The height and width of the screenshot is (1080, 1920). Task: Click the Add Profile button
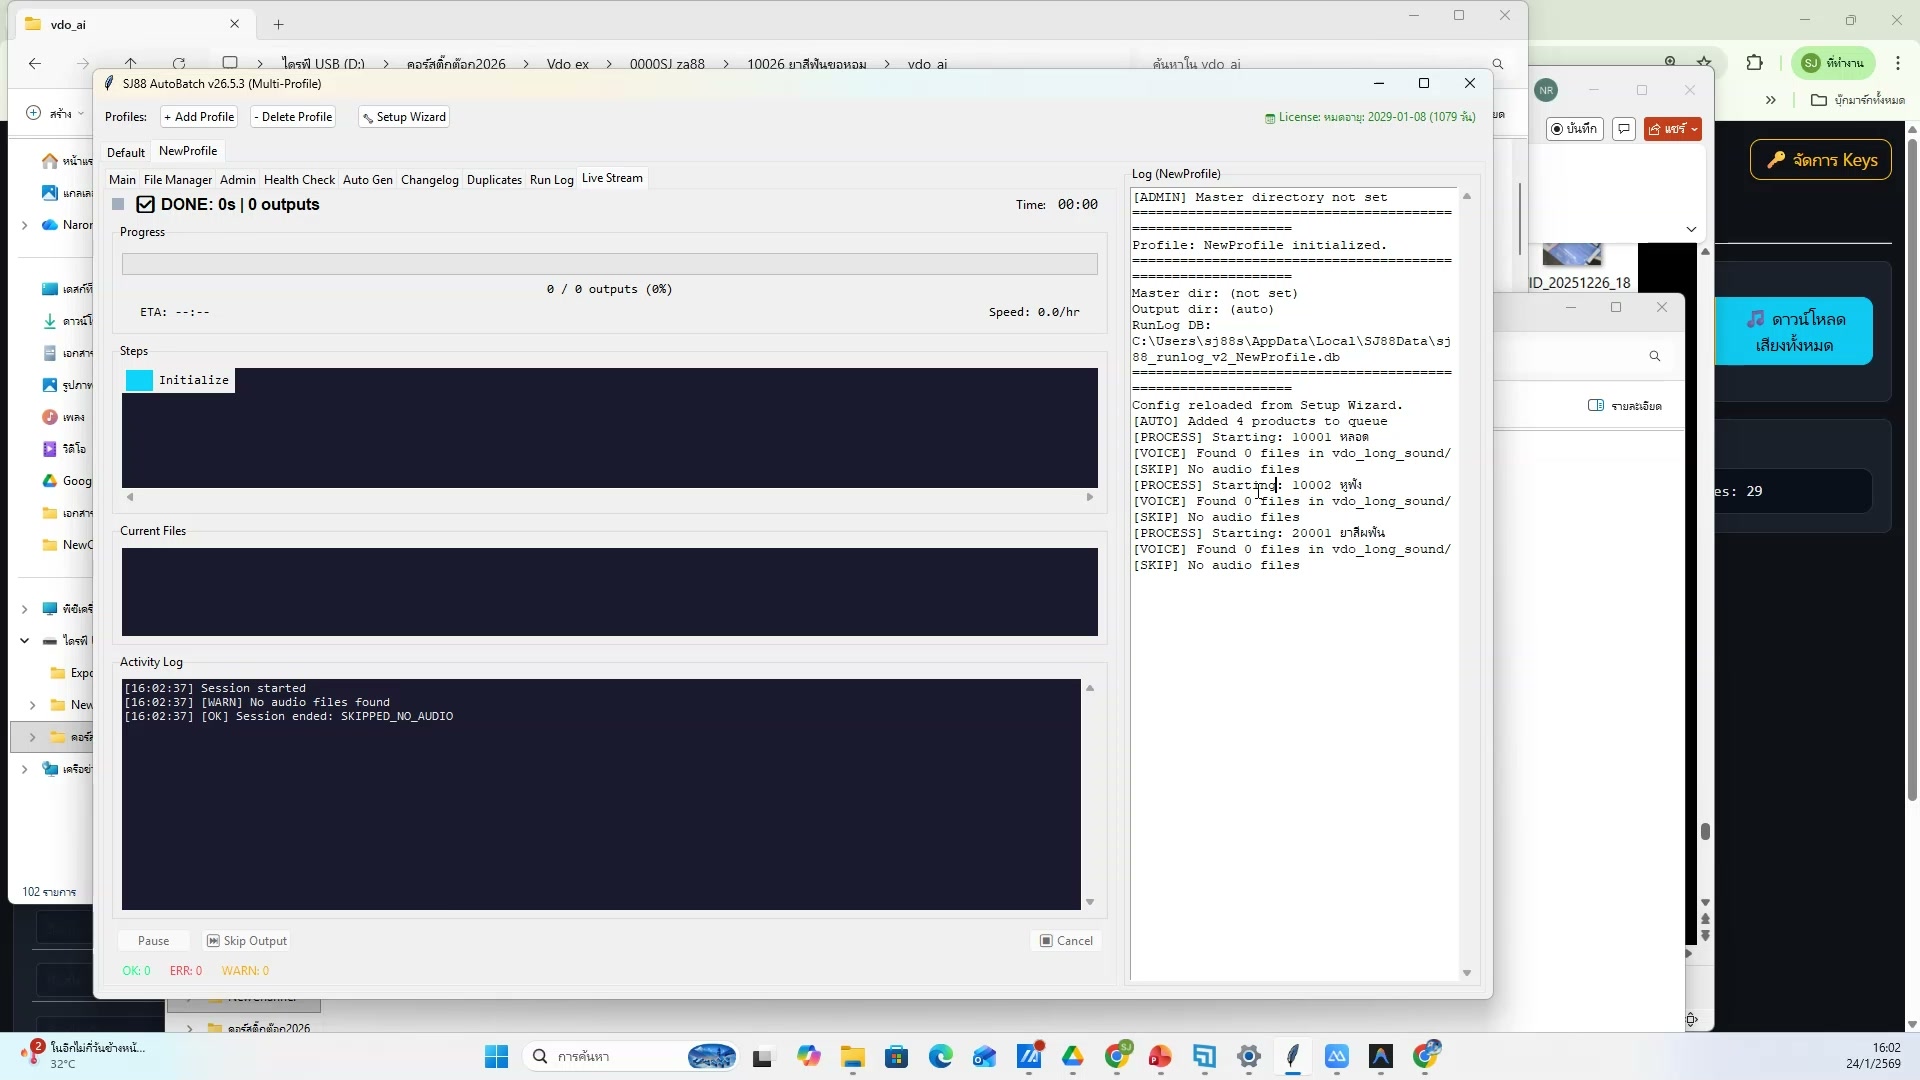(198, 117)
